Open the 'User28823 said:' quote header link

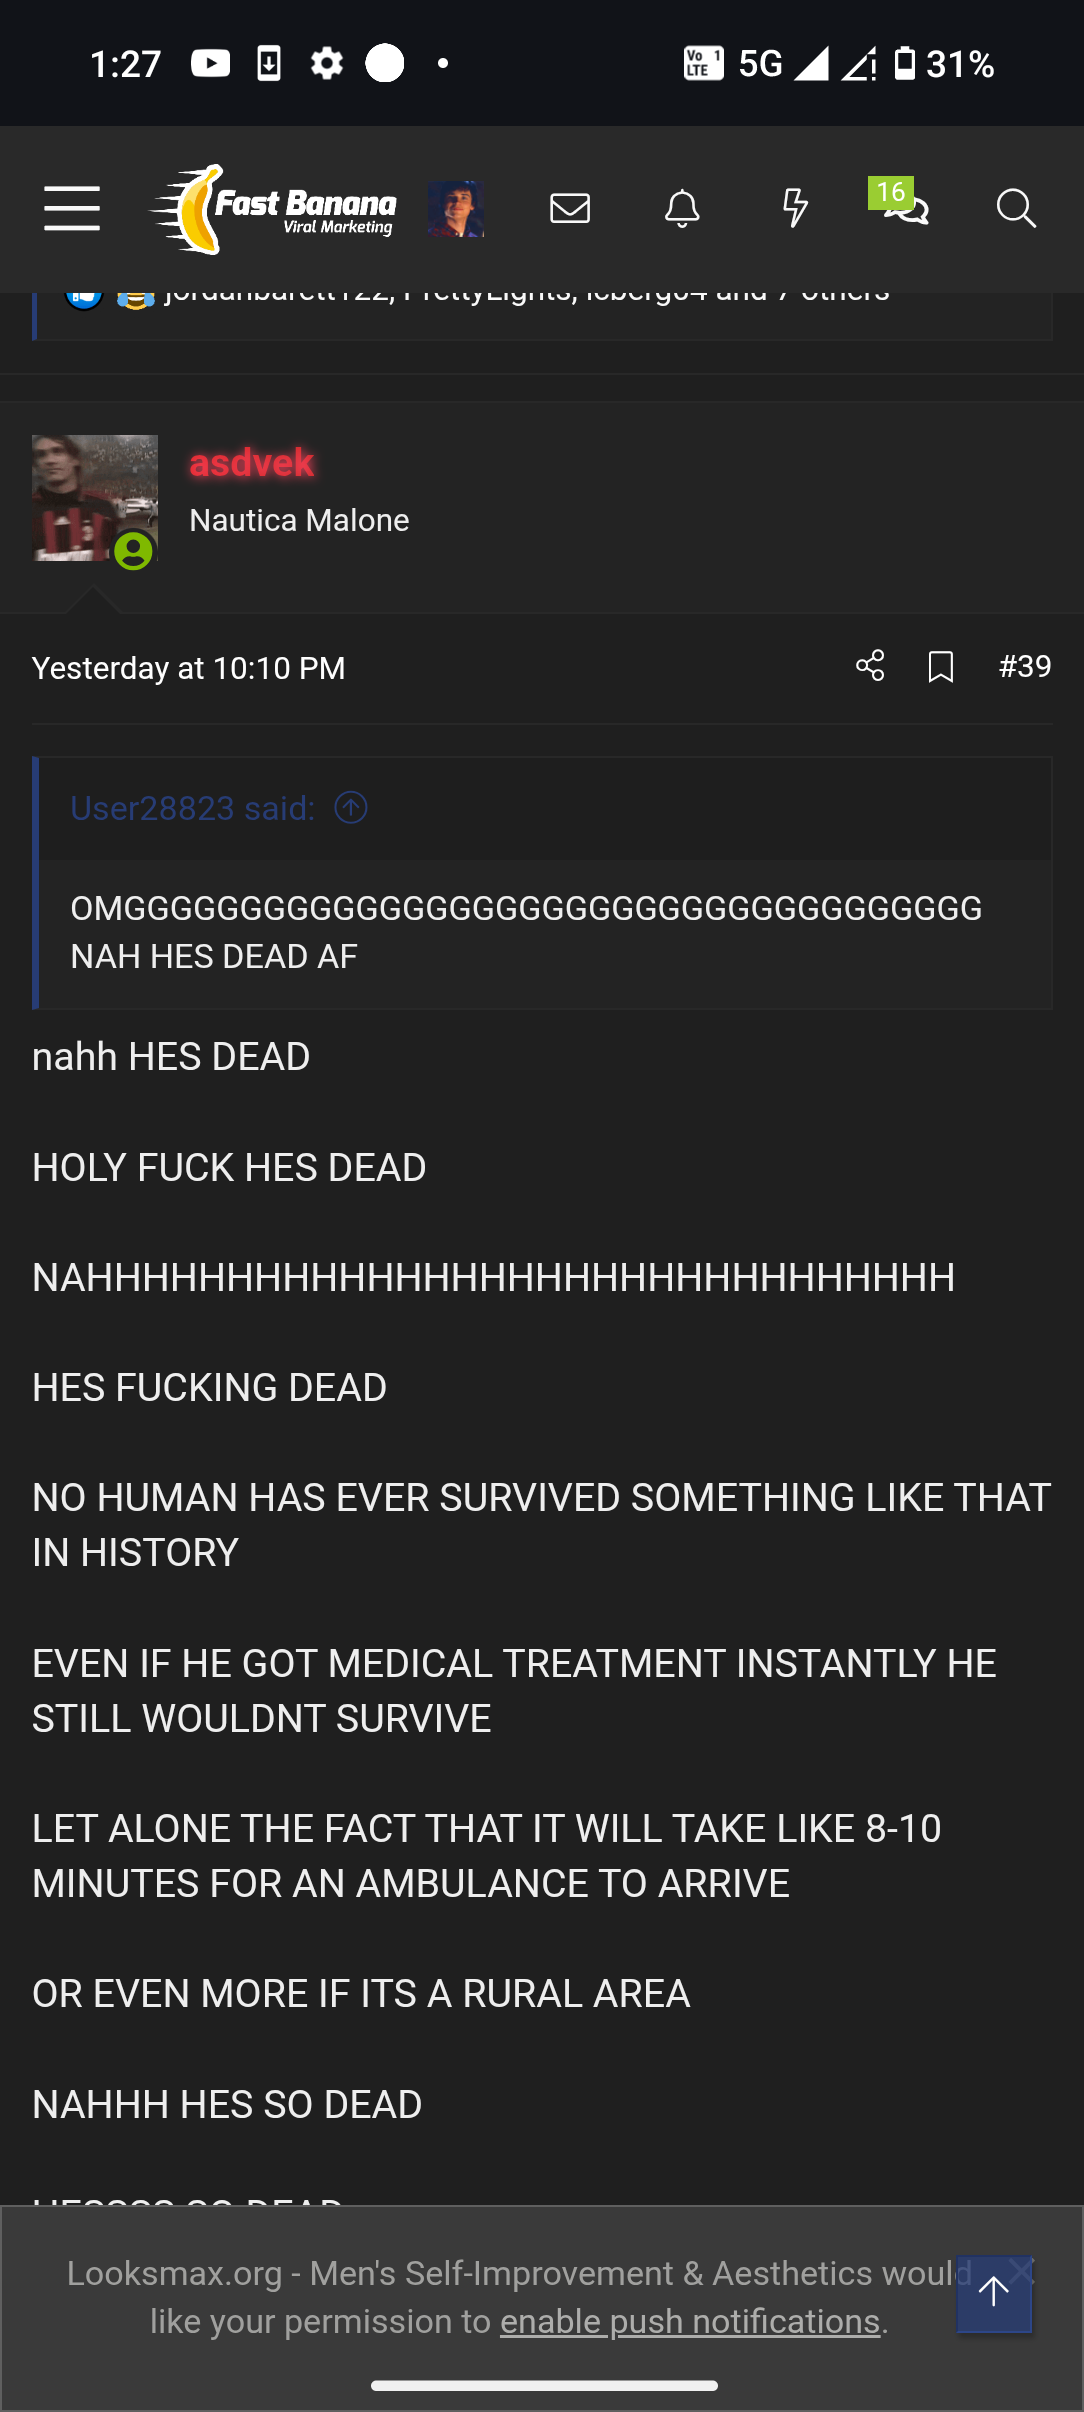(193, 808)
